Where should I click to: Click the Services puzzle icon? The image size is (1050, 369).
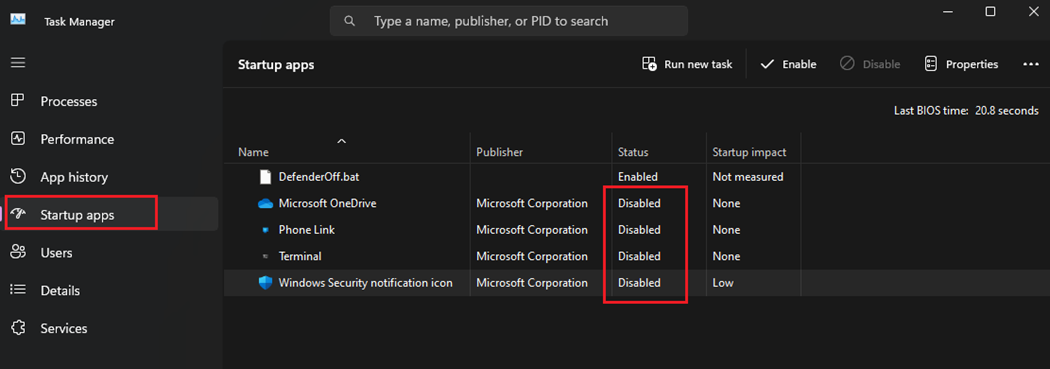click(18, 328)
